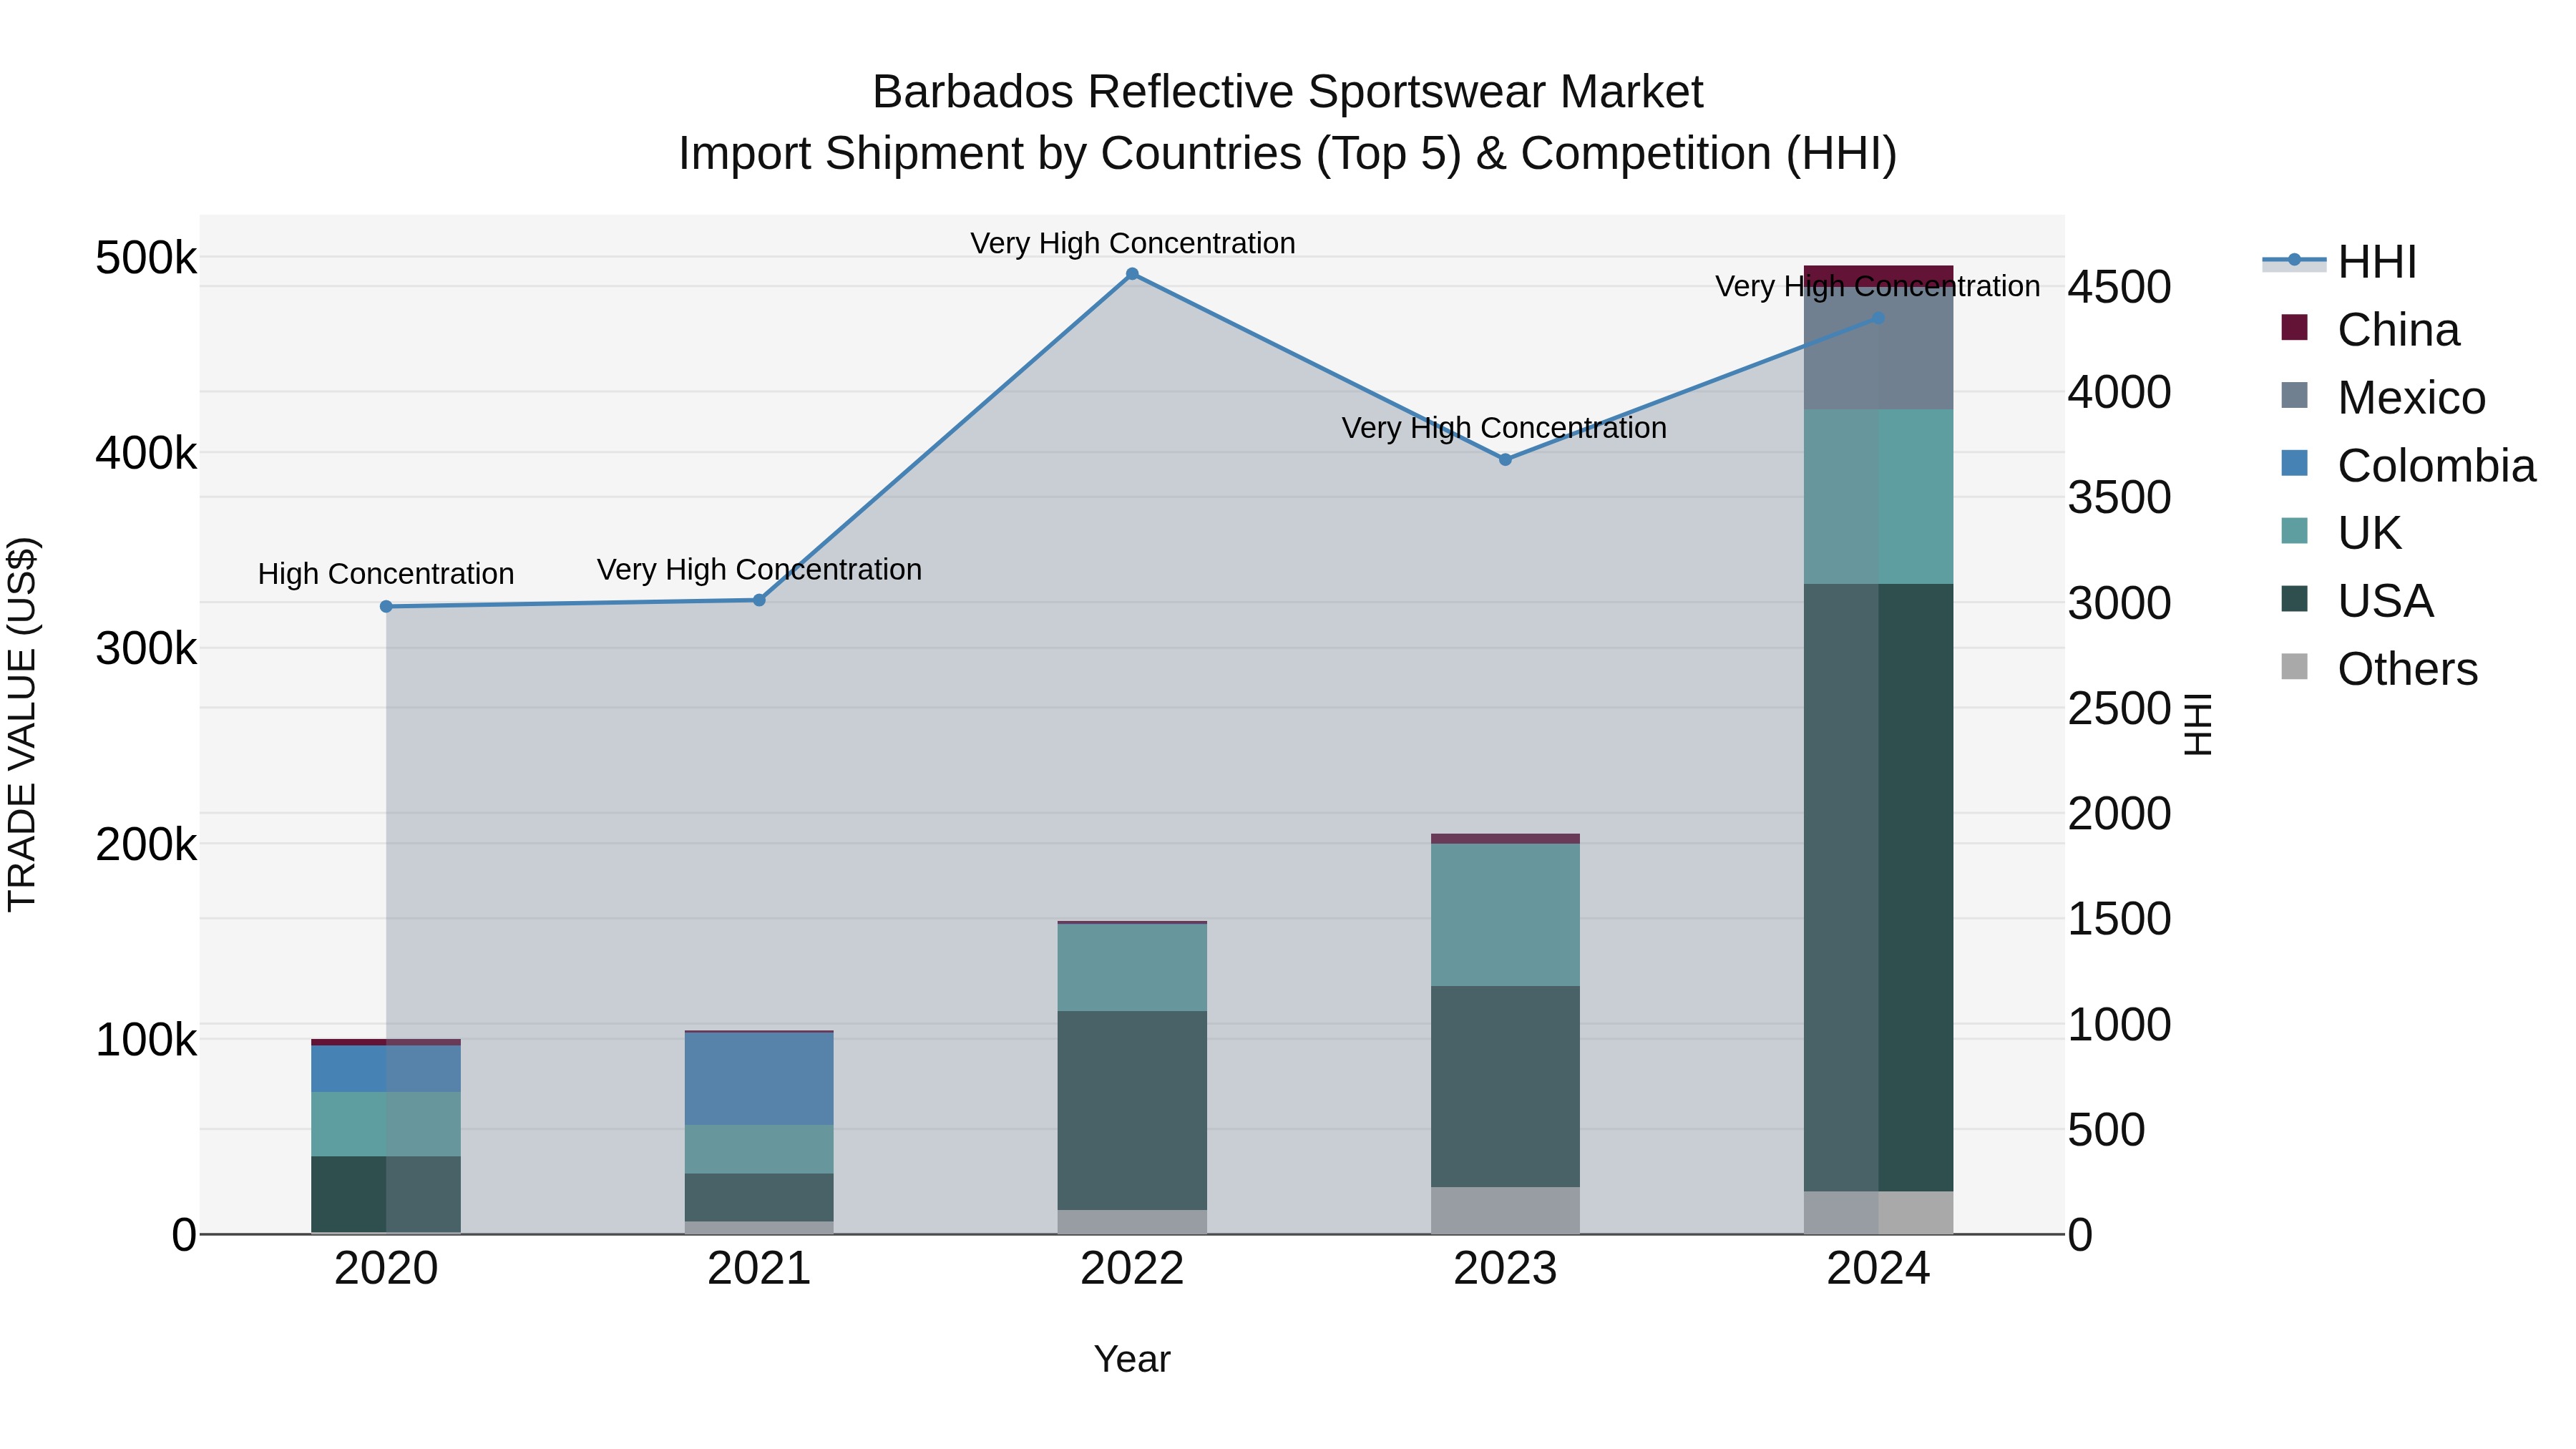Click the 2024 UK bar segment

pyautogui.click(x=1878, y=496)
